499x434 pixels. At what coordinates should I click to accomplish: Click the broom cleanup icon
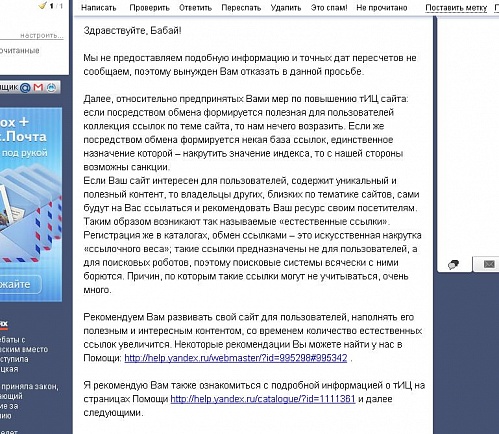tap(43, 5)
